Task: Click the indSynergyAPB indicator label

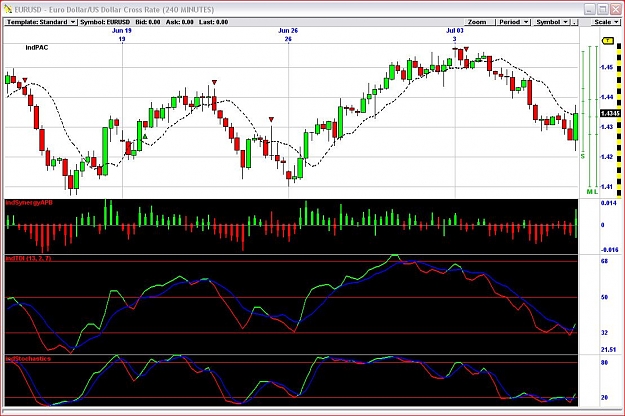Action: 29,203
